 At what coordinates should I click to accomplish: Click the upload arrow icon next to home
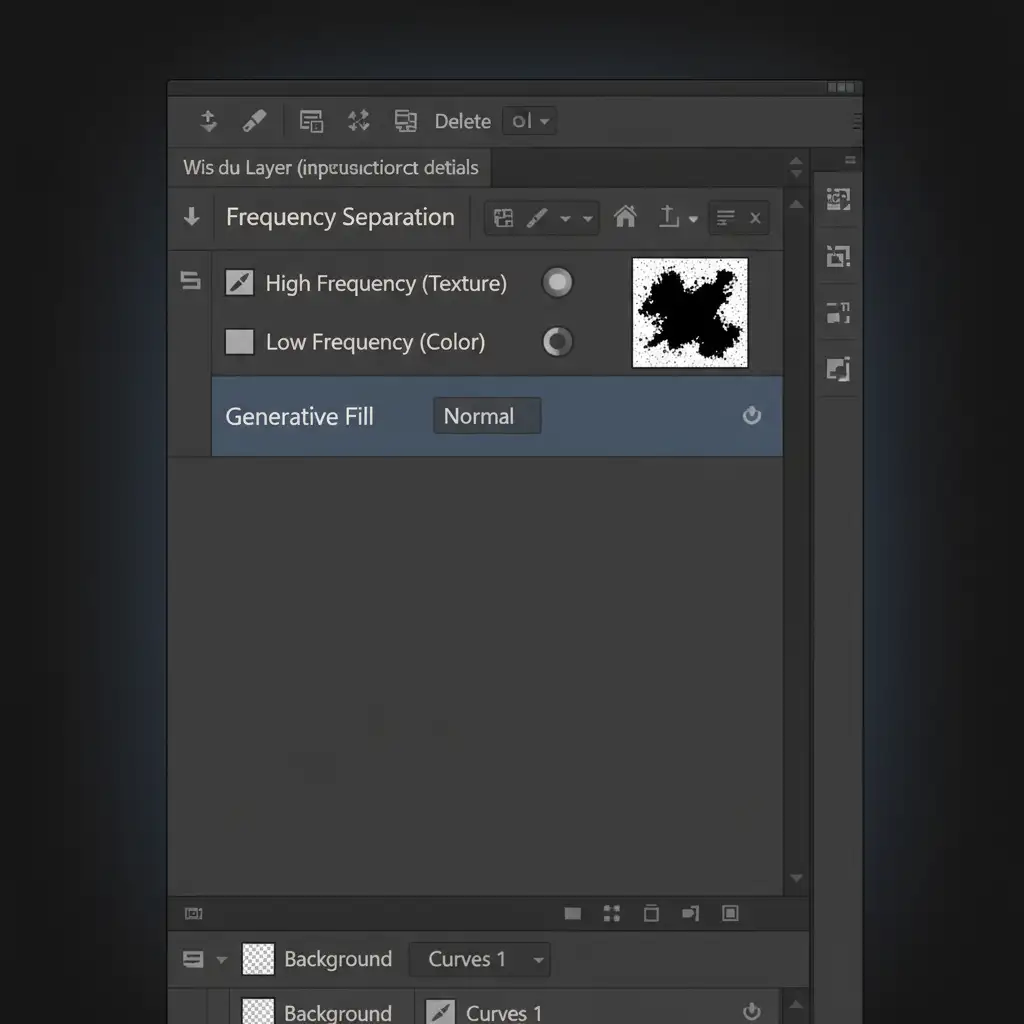click(x=669, y=217)
